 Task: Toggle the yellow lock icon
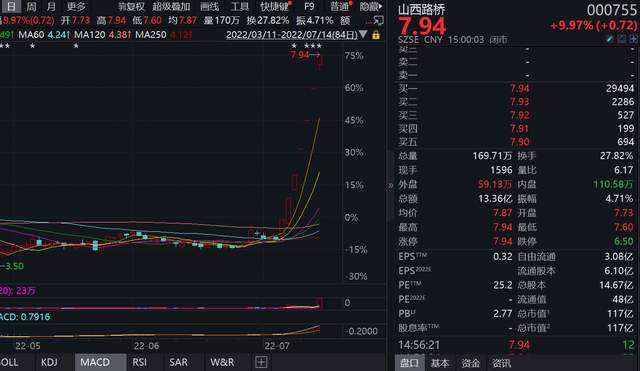coord(376,35)
